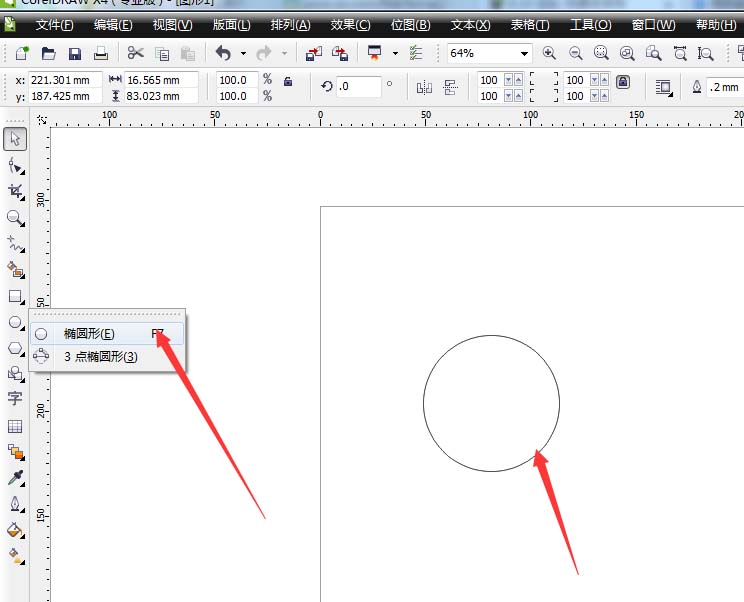Screen dimensions: 744x602
Task: Redo the last undone action
Action: tap(263, 53)
